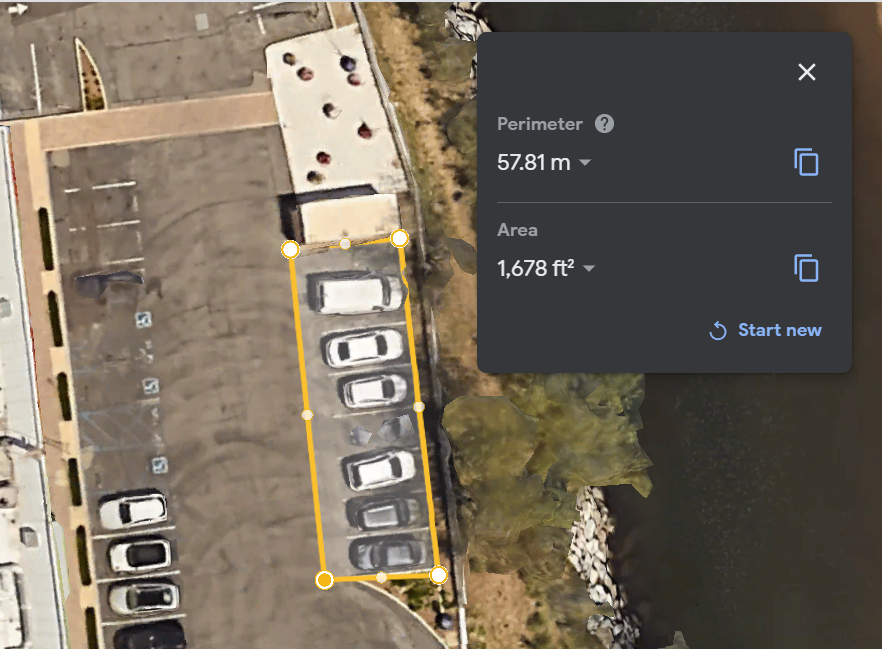
Task: Copy the area value to clipboard
Action: pos(806,268)
